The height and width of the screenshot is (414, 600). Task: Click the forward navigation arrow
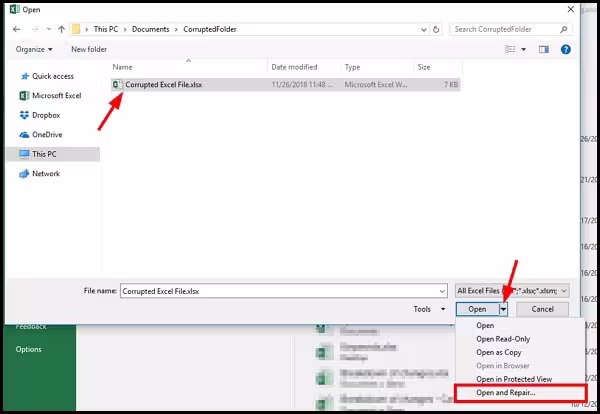click(x=35, y=29)
